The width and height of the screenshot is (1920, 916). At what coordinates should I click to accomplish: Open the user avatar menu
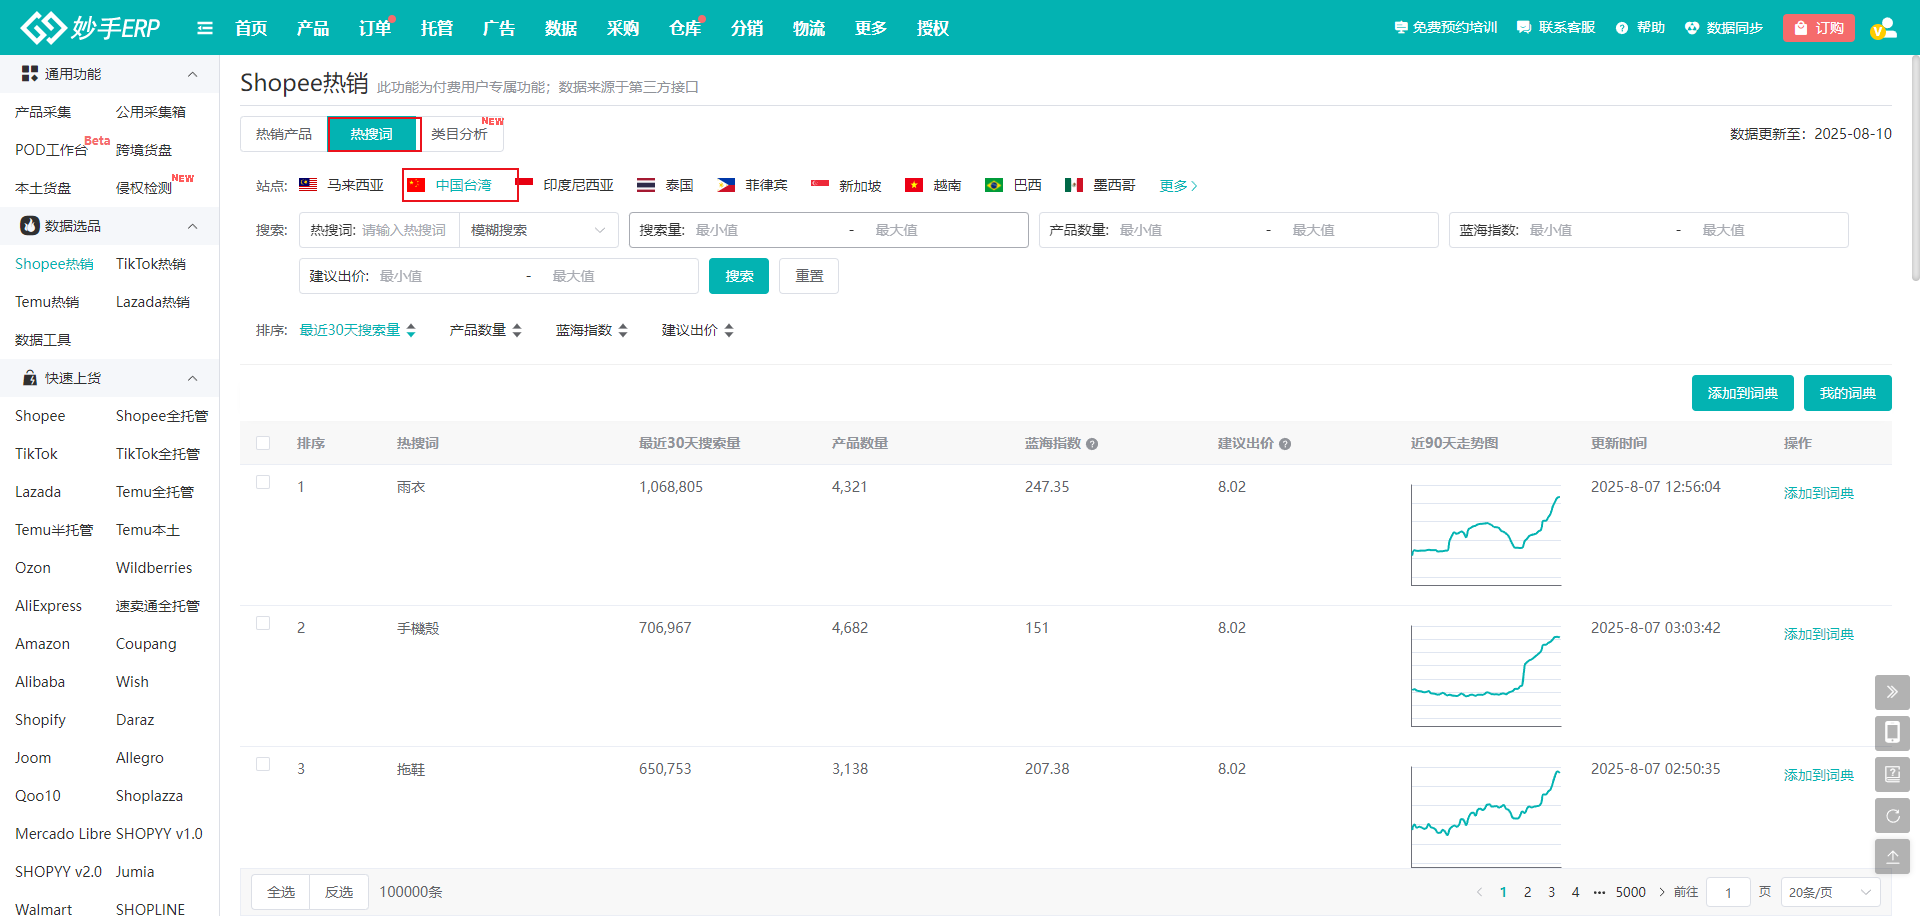[1884, 28]
